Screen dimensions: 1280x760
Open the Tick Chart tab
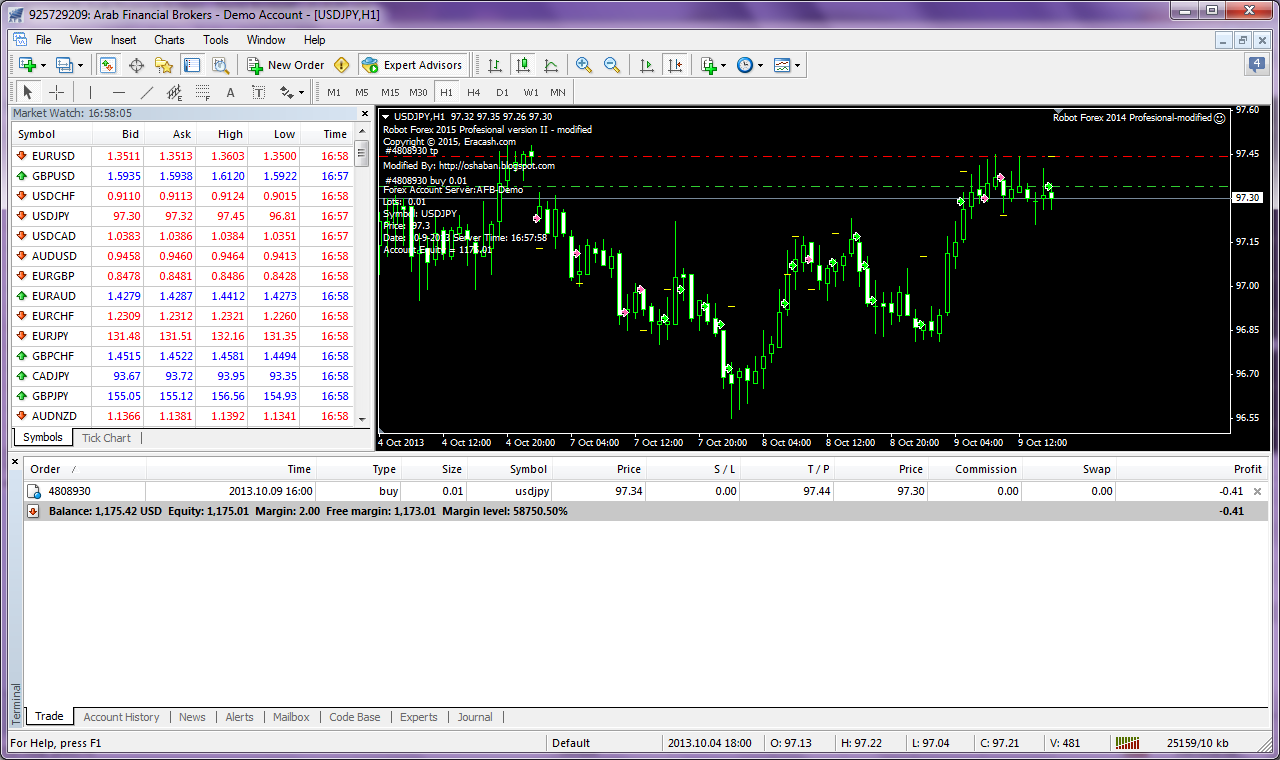[x=106, y=438]
